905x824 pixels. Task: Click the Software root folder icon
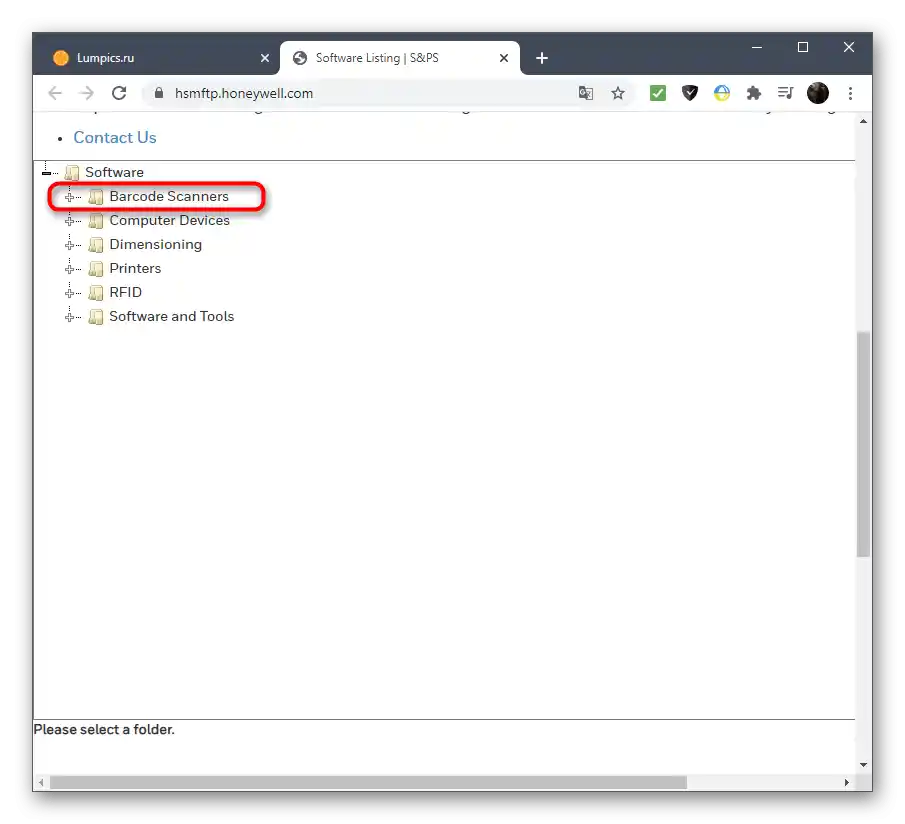pyautogui.click(x=72, y=173)
